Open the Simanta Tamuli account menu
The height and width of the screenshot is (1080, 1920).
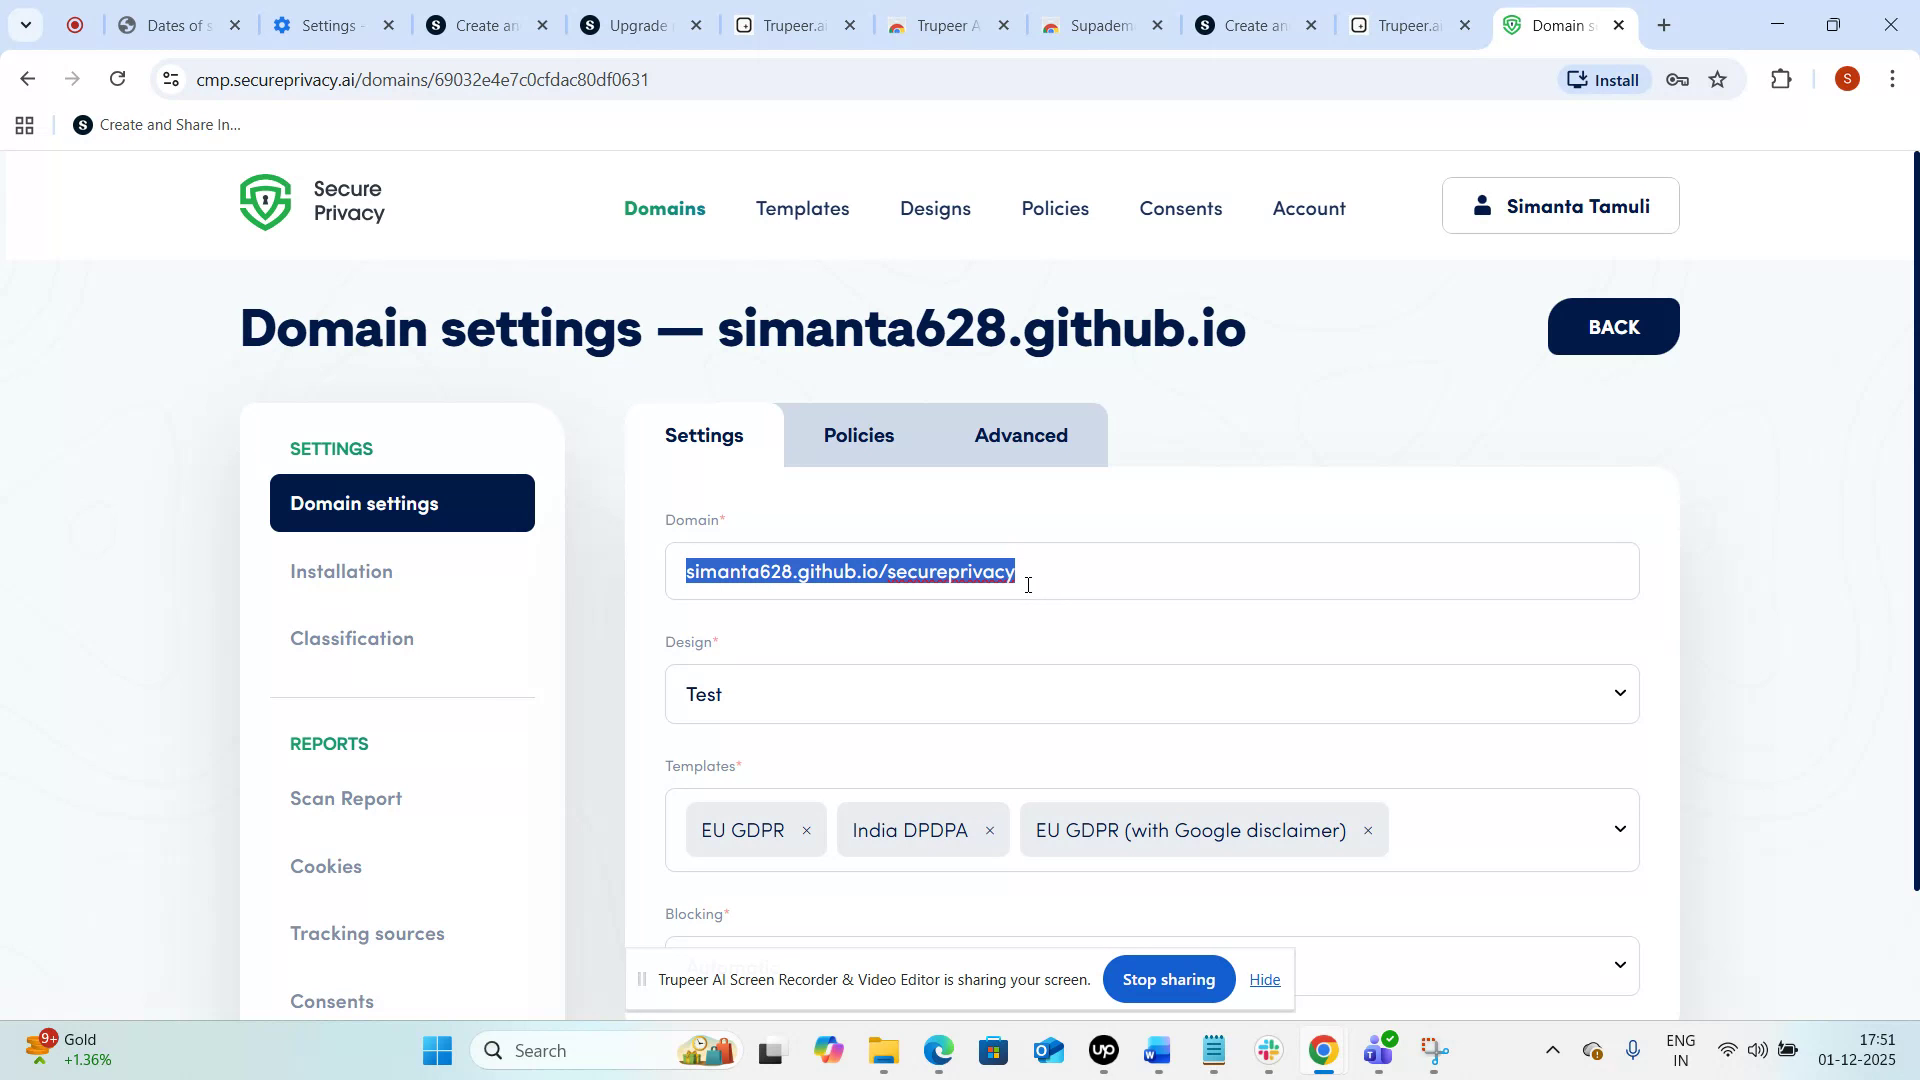click(1560, 205)
